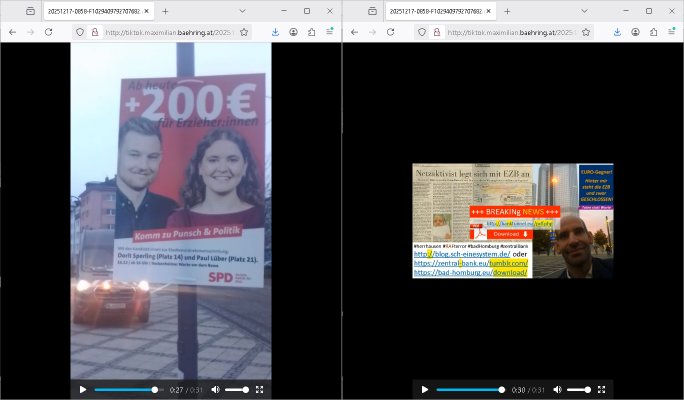
Task: Bookmark the page with left window star
Action: click(x=244, y=32)
